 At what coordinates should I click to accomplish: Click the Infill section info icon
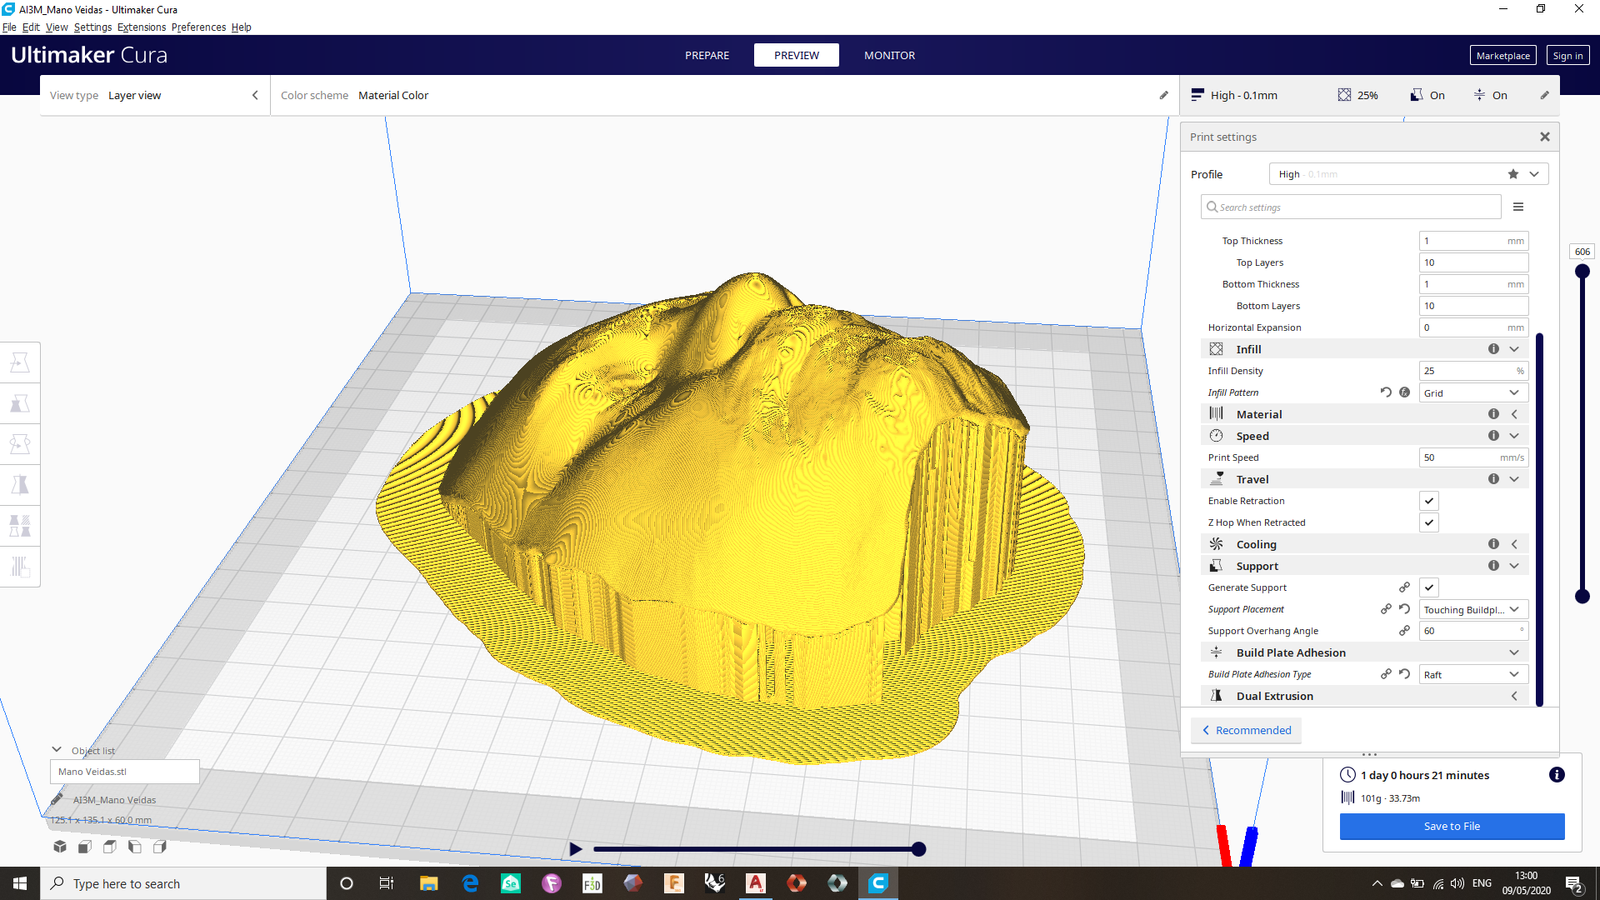pyautogui.click(x=1493, y=349)
